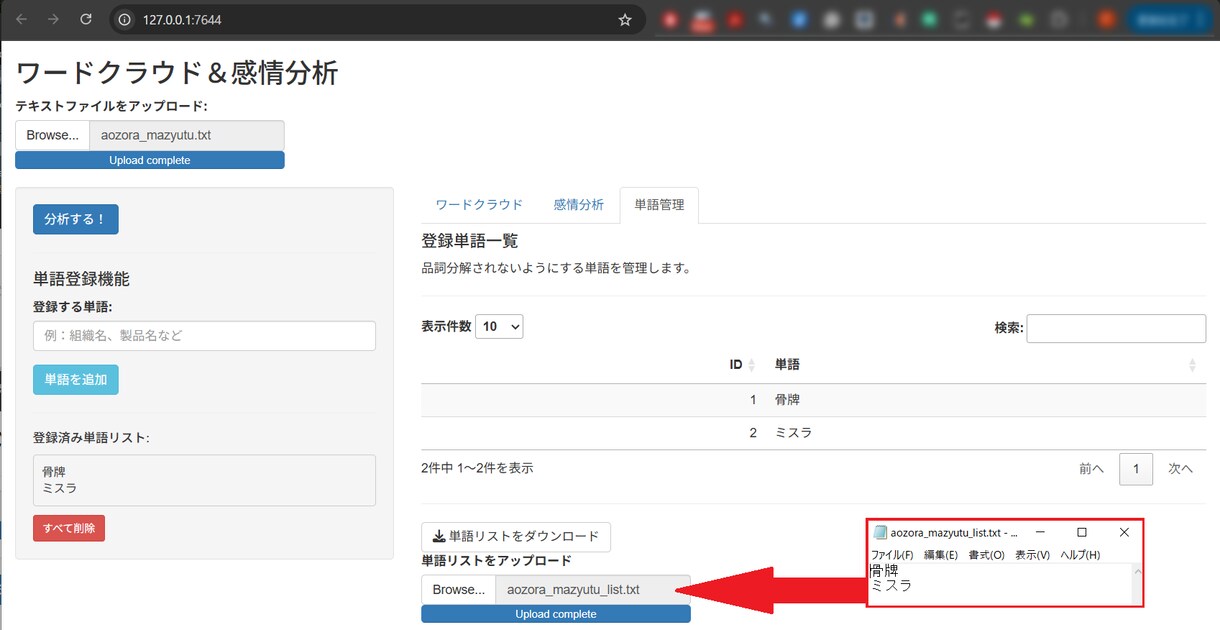Image resolution: width=1220 pixels, height=630 pixels.
Task: Minimize the Notepad window
Action: 1040,533
